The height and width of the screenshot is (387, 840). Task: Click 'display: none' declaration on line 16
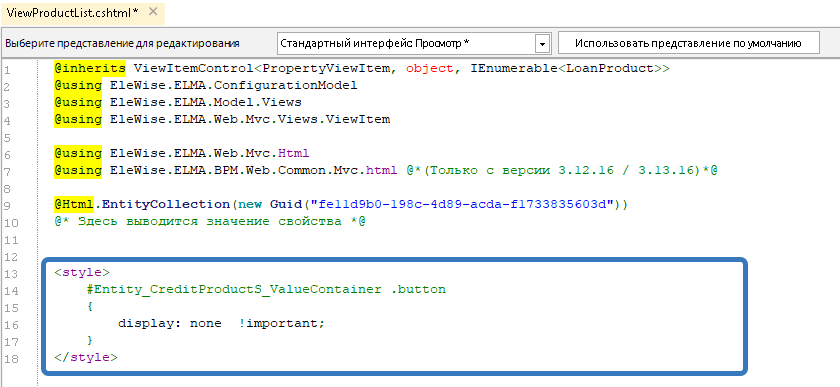pyautogui.click(x=169, y=324)
